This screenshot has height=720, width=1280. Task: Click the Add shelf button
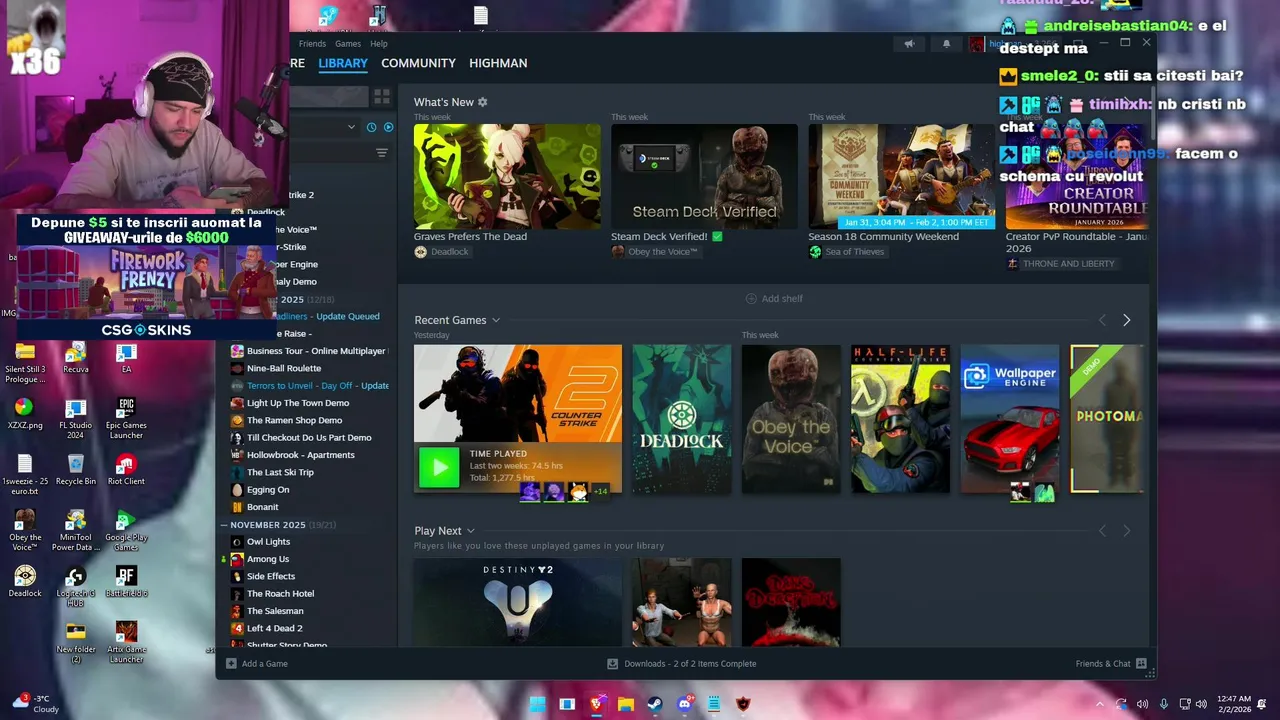pyautogui.click(x=774, y=299)
